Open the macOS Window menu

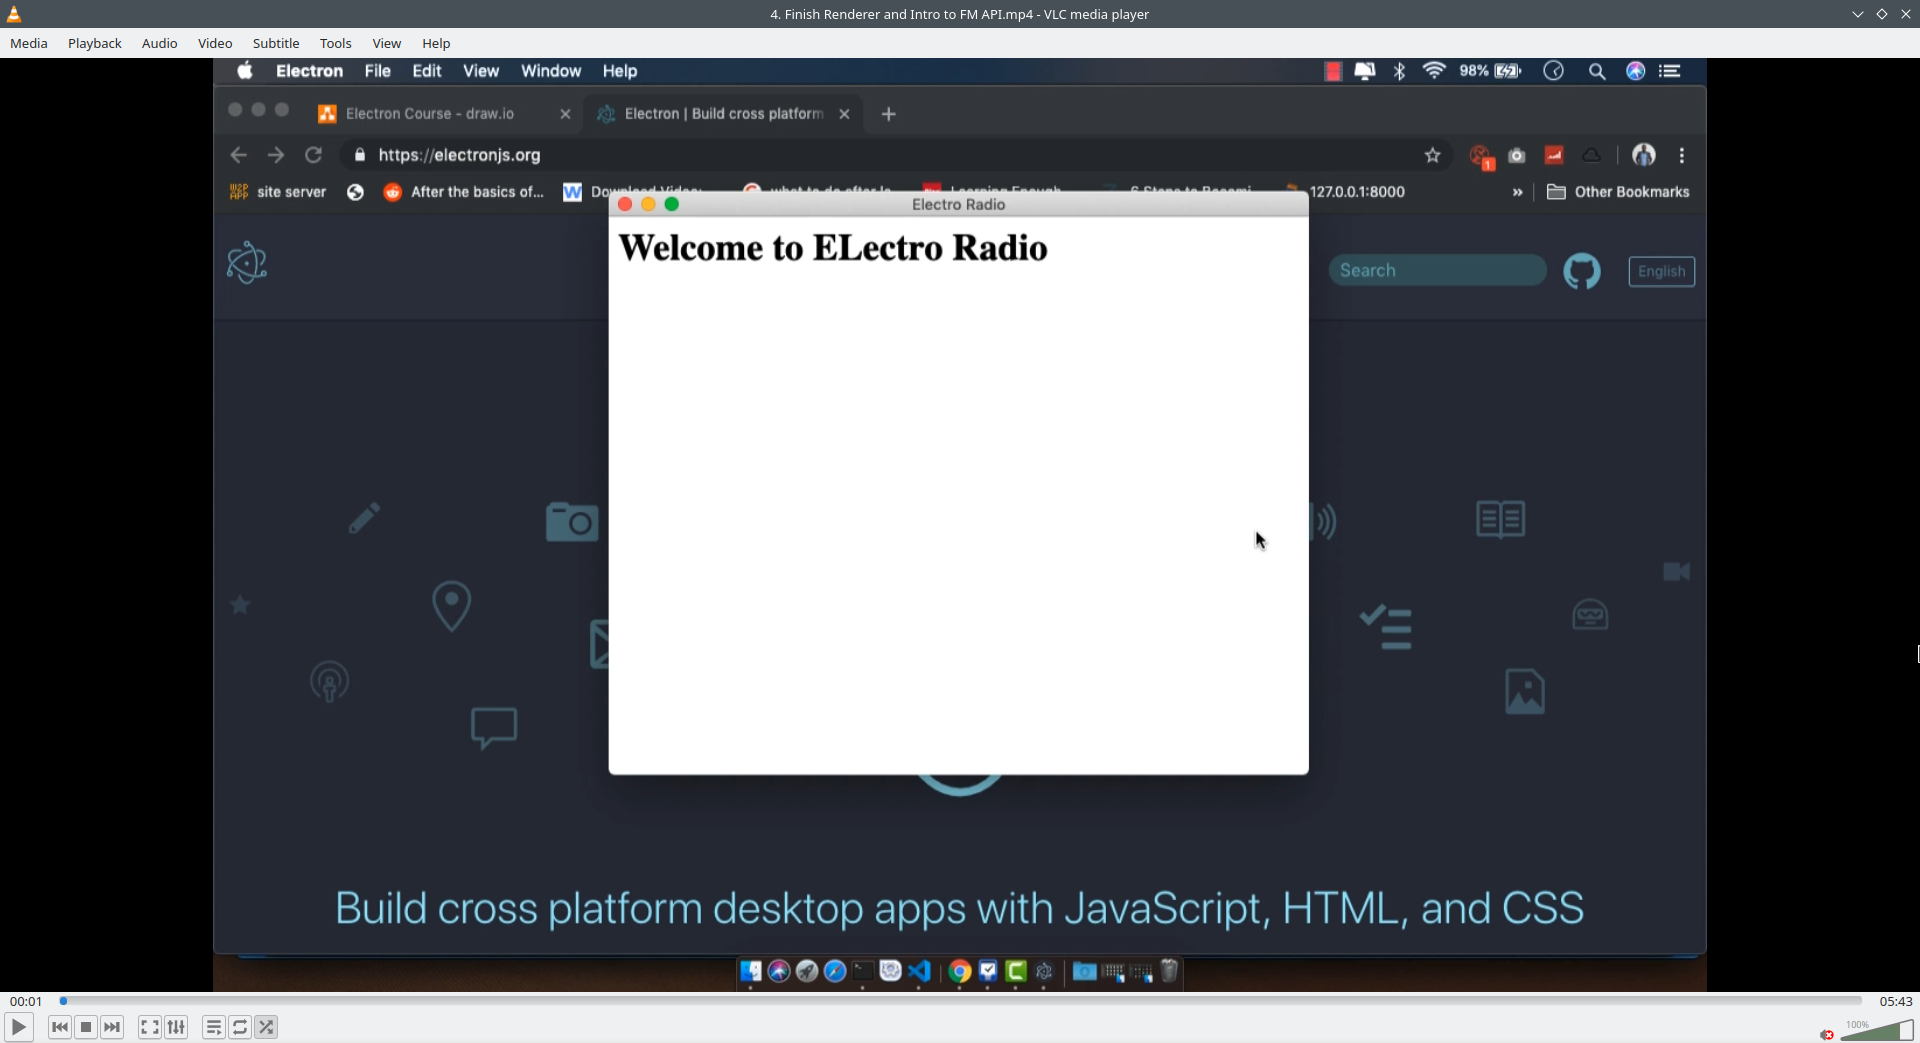pos(551,71)
